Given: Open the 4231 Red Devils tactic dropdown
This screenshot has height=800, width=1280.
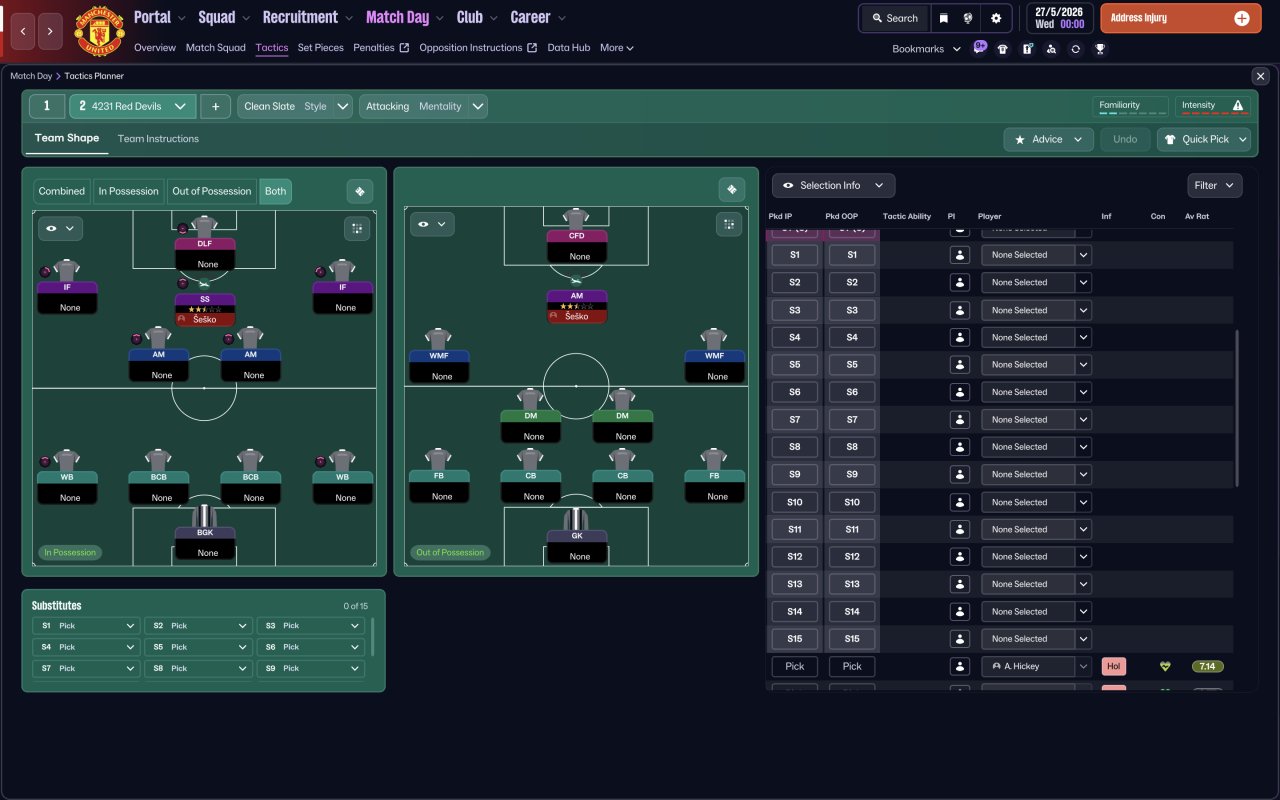Looking at the screenshot, I should click(x=132, y=106).
